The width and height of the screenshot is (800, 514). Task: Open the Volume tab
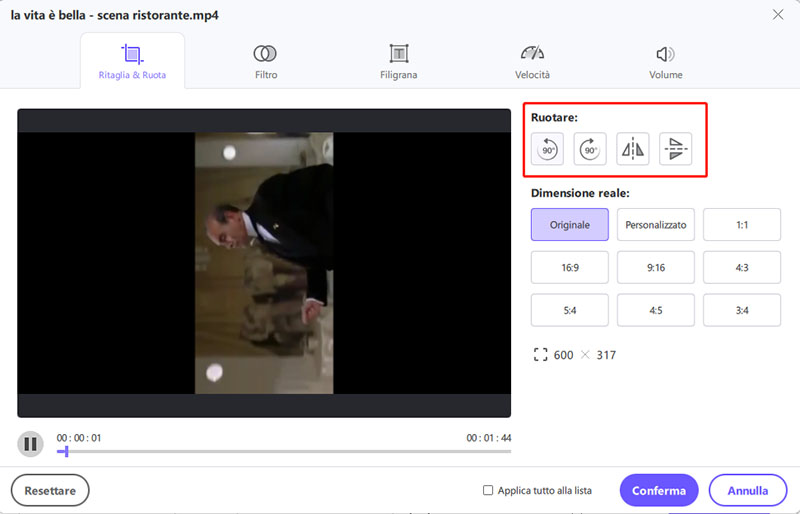[x=665, y=61]
